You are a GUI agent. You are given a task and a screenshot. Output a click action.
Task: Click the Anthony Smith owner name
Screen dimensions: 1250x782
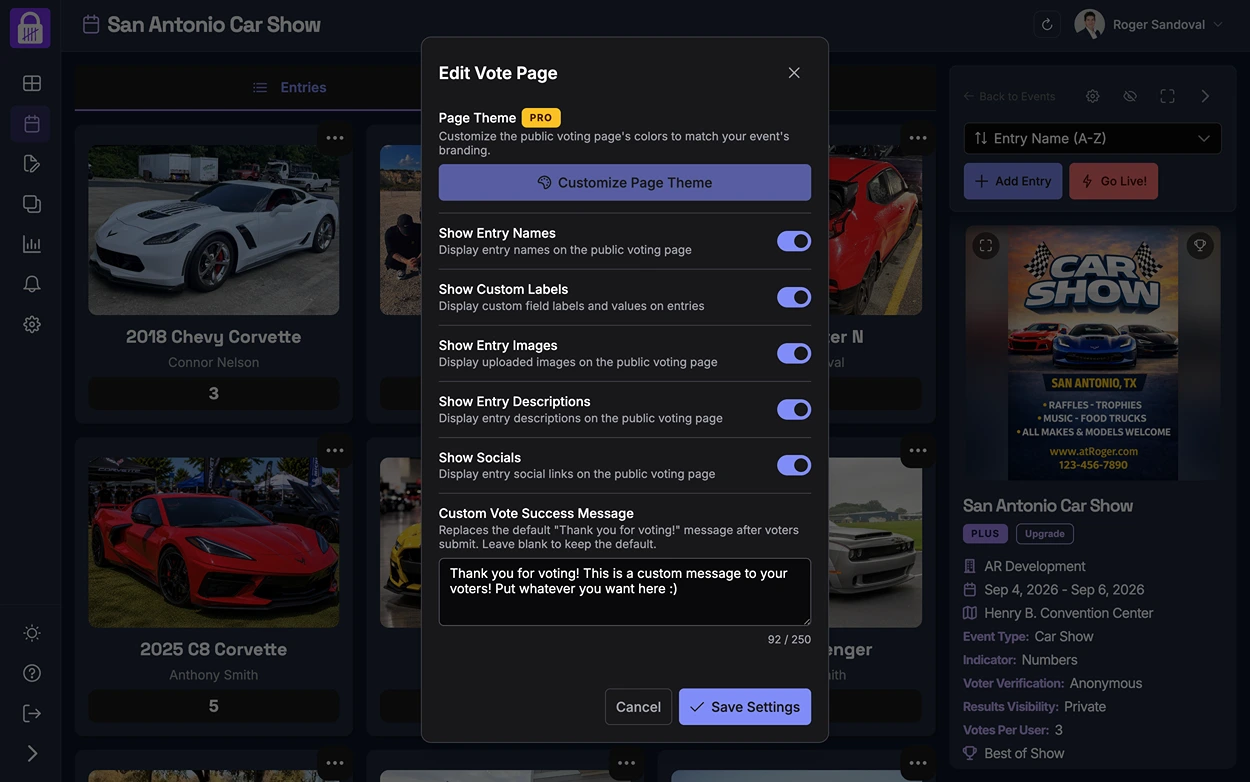214,675
